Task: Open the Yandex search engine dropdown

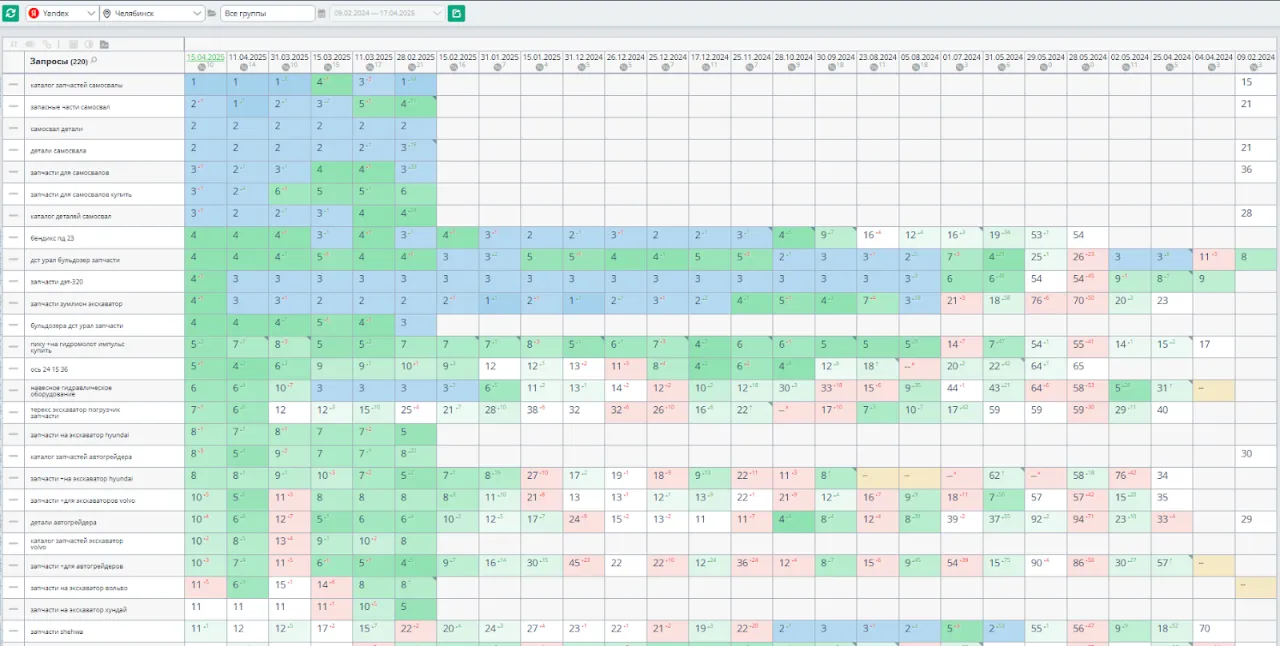Action: point(62,14)
